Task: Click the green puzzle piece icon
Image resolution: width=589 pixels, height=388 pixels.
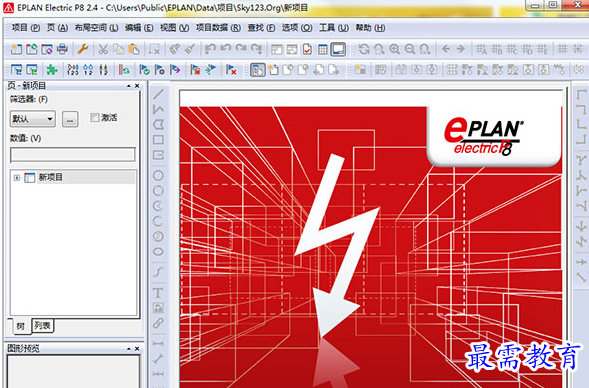Action: pyautogui.click(x=52, y=69)
